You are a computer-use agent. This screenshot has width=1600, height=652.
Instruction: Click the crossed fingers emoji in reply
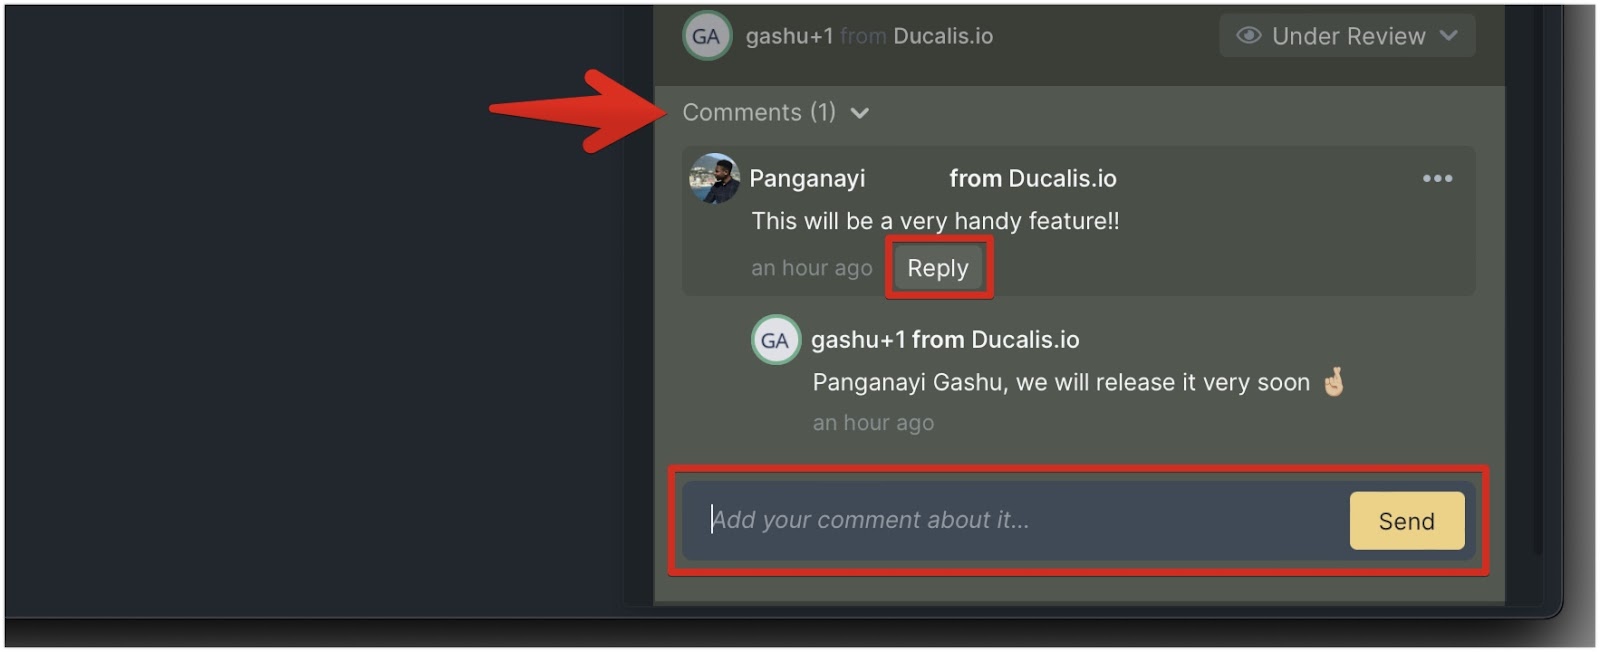pyautogui.click(x=1334, y=382)
